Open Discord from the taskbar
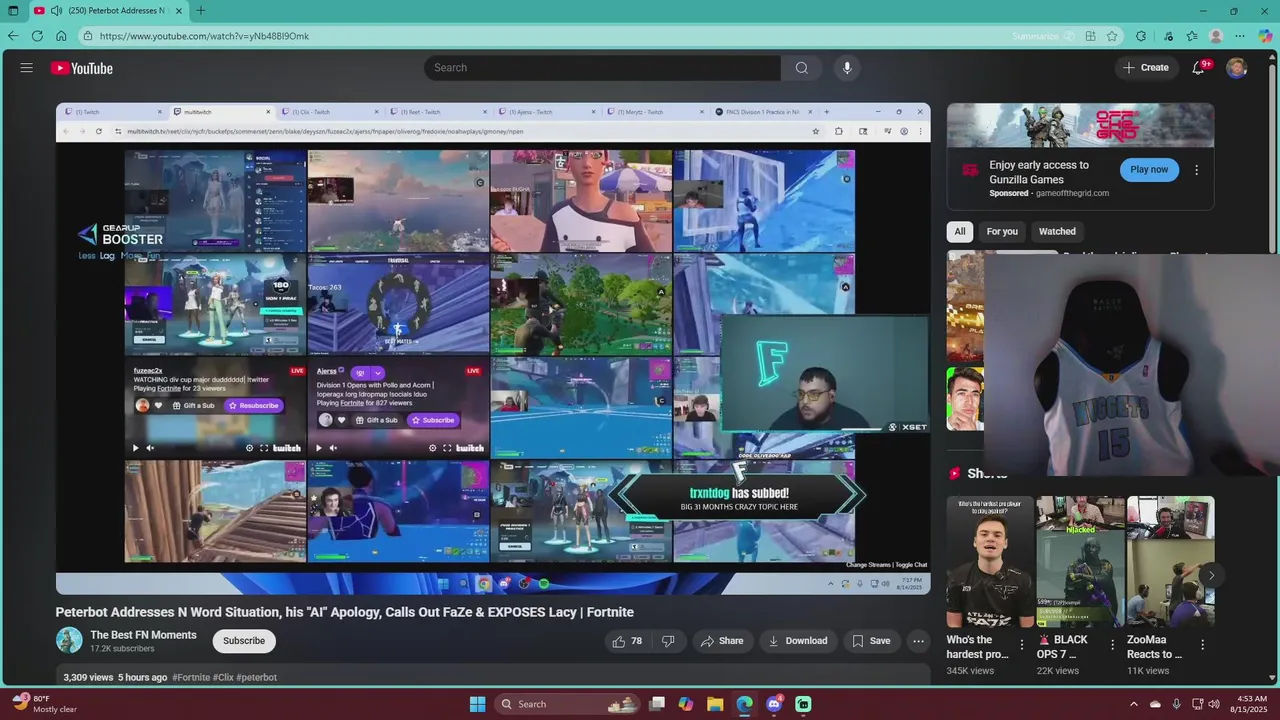This screenshot has width=1280, height=720. pyautogui.click(x=774, y=704)
